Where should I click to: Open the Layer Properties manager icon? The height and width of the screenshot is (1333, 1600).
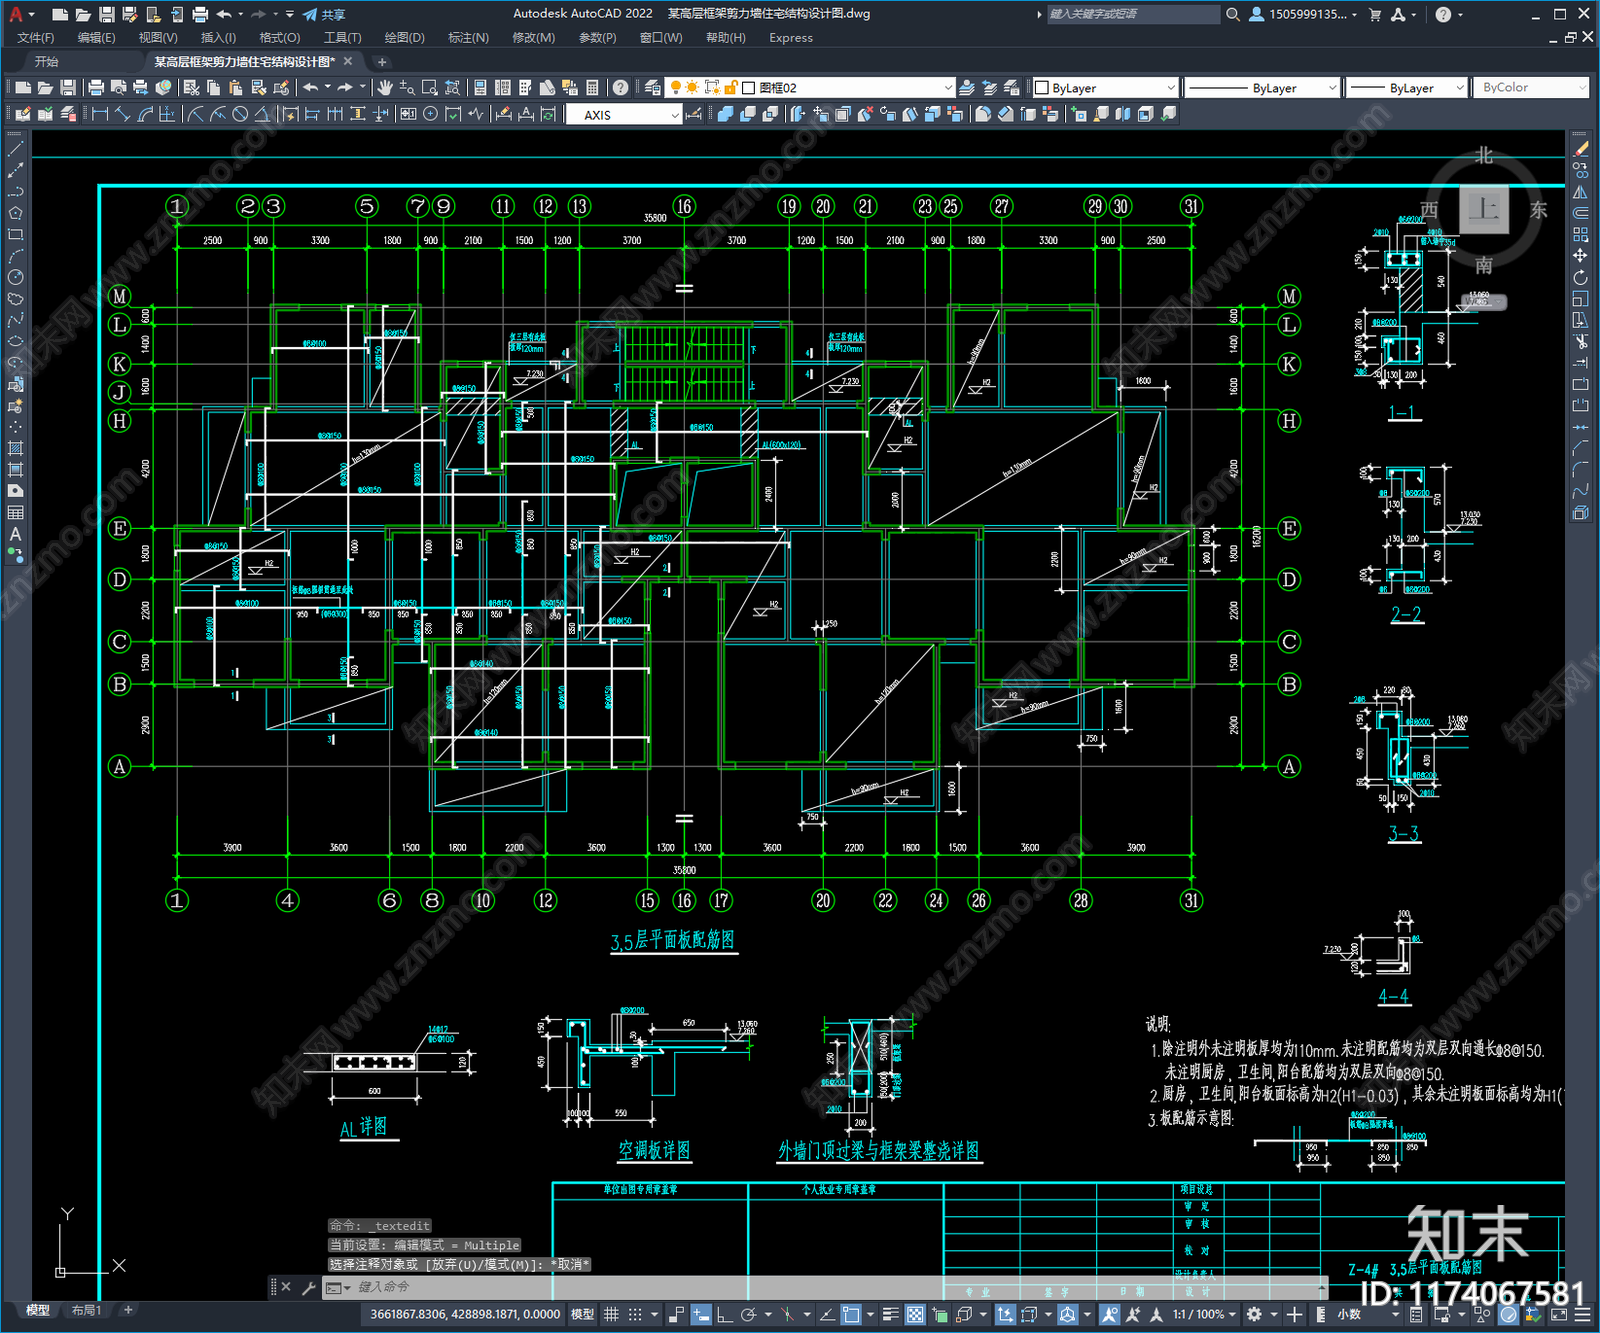pos(653,88)
